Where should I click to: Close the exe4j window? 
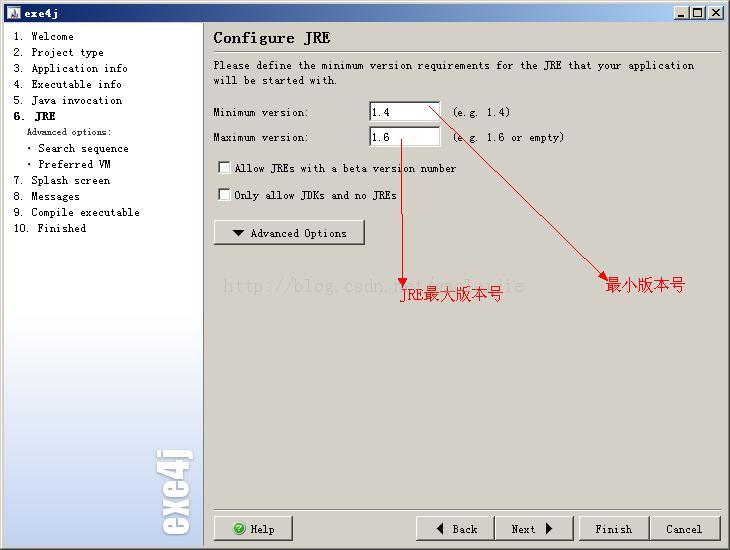715,13
